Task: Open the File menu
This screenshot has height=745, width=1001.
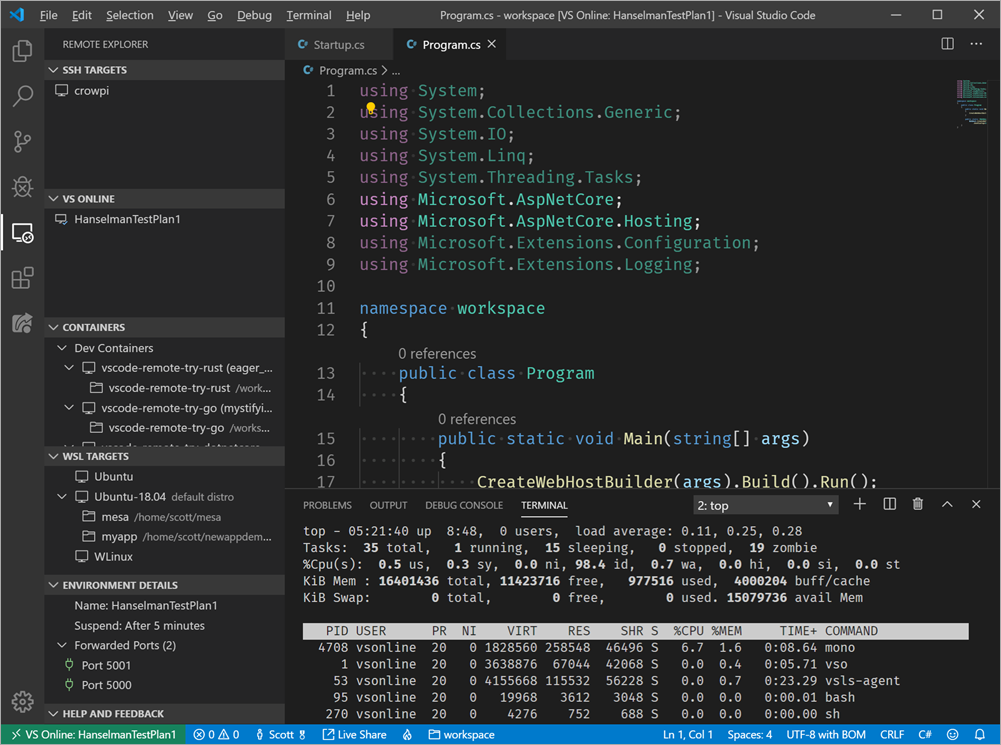Action: (x=49, y=15)
